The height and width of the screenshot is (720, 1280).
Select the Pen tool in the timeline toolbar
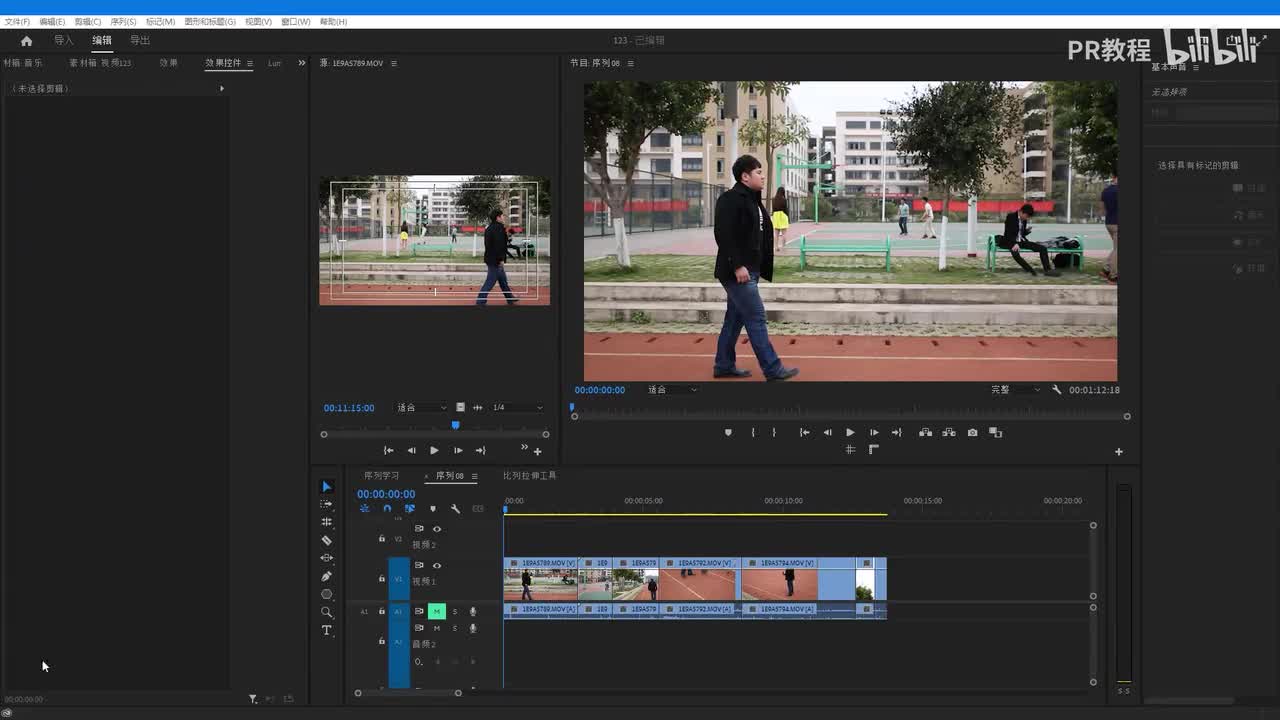326,576
